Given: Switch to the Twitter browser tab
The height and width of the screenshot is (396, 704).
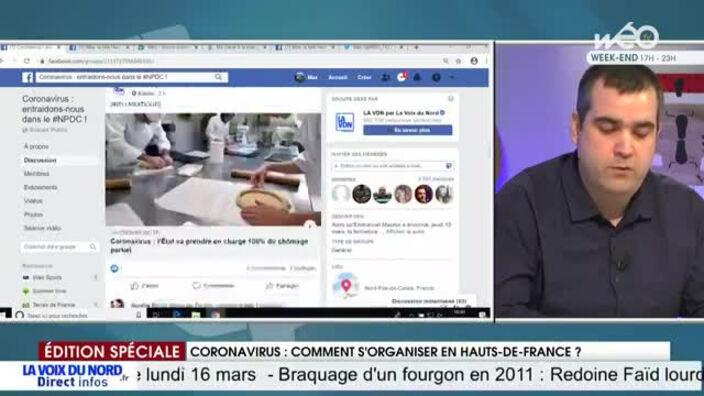Looking at the screenshot, I should click(x=373, y=47).
